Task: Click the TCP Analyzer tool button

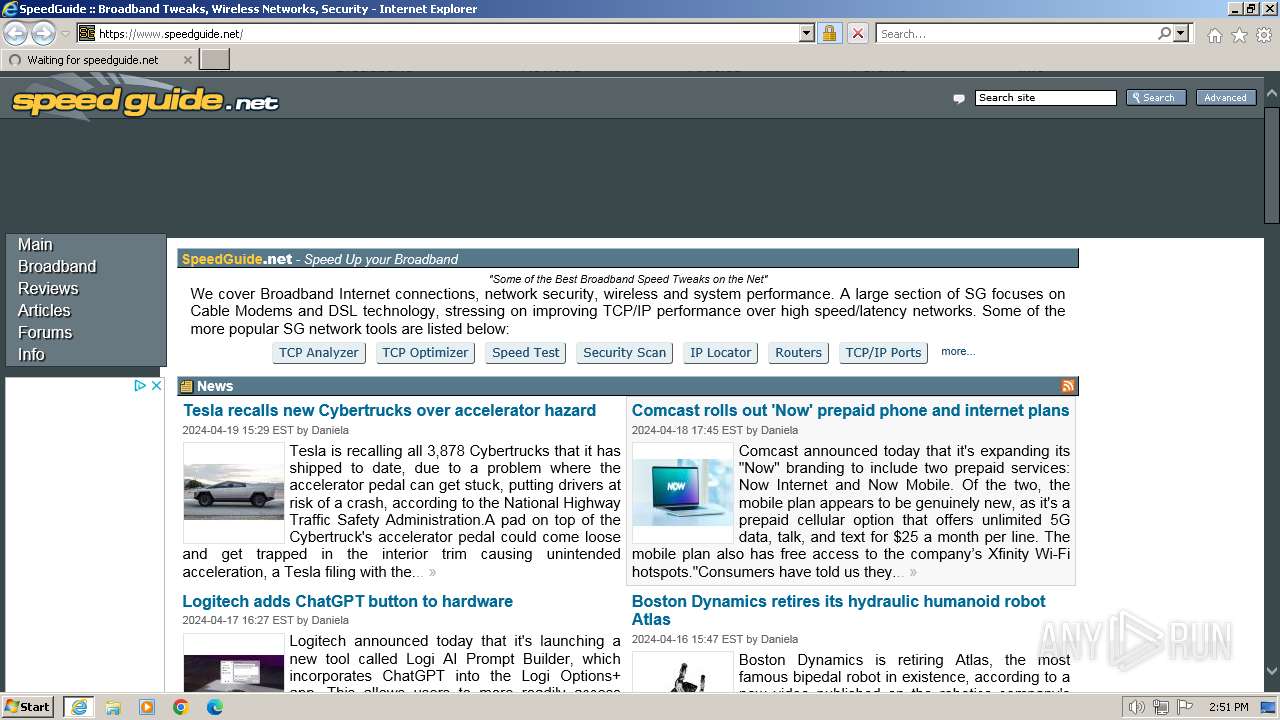Action: coord(318,353)
